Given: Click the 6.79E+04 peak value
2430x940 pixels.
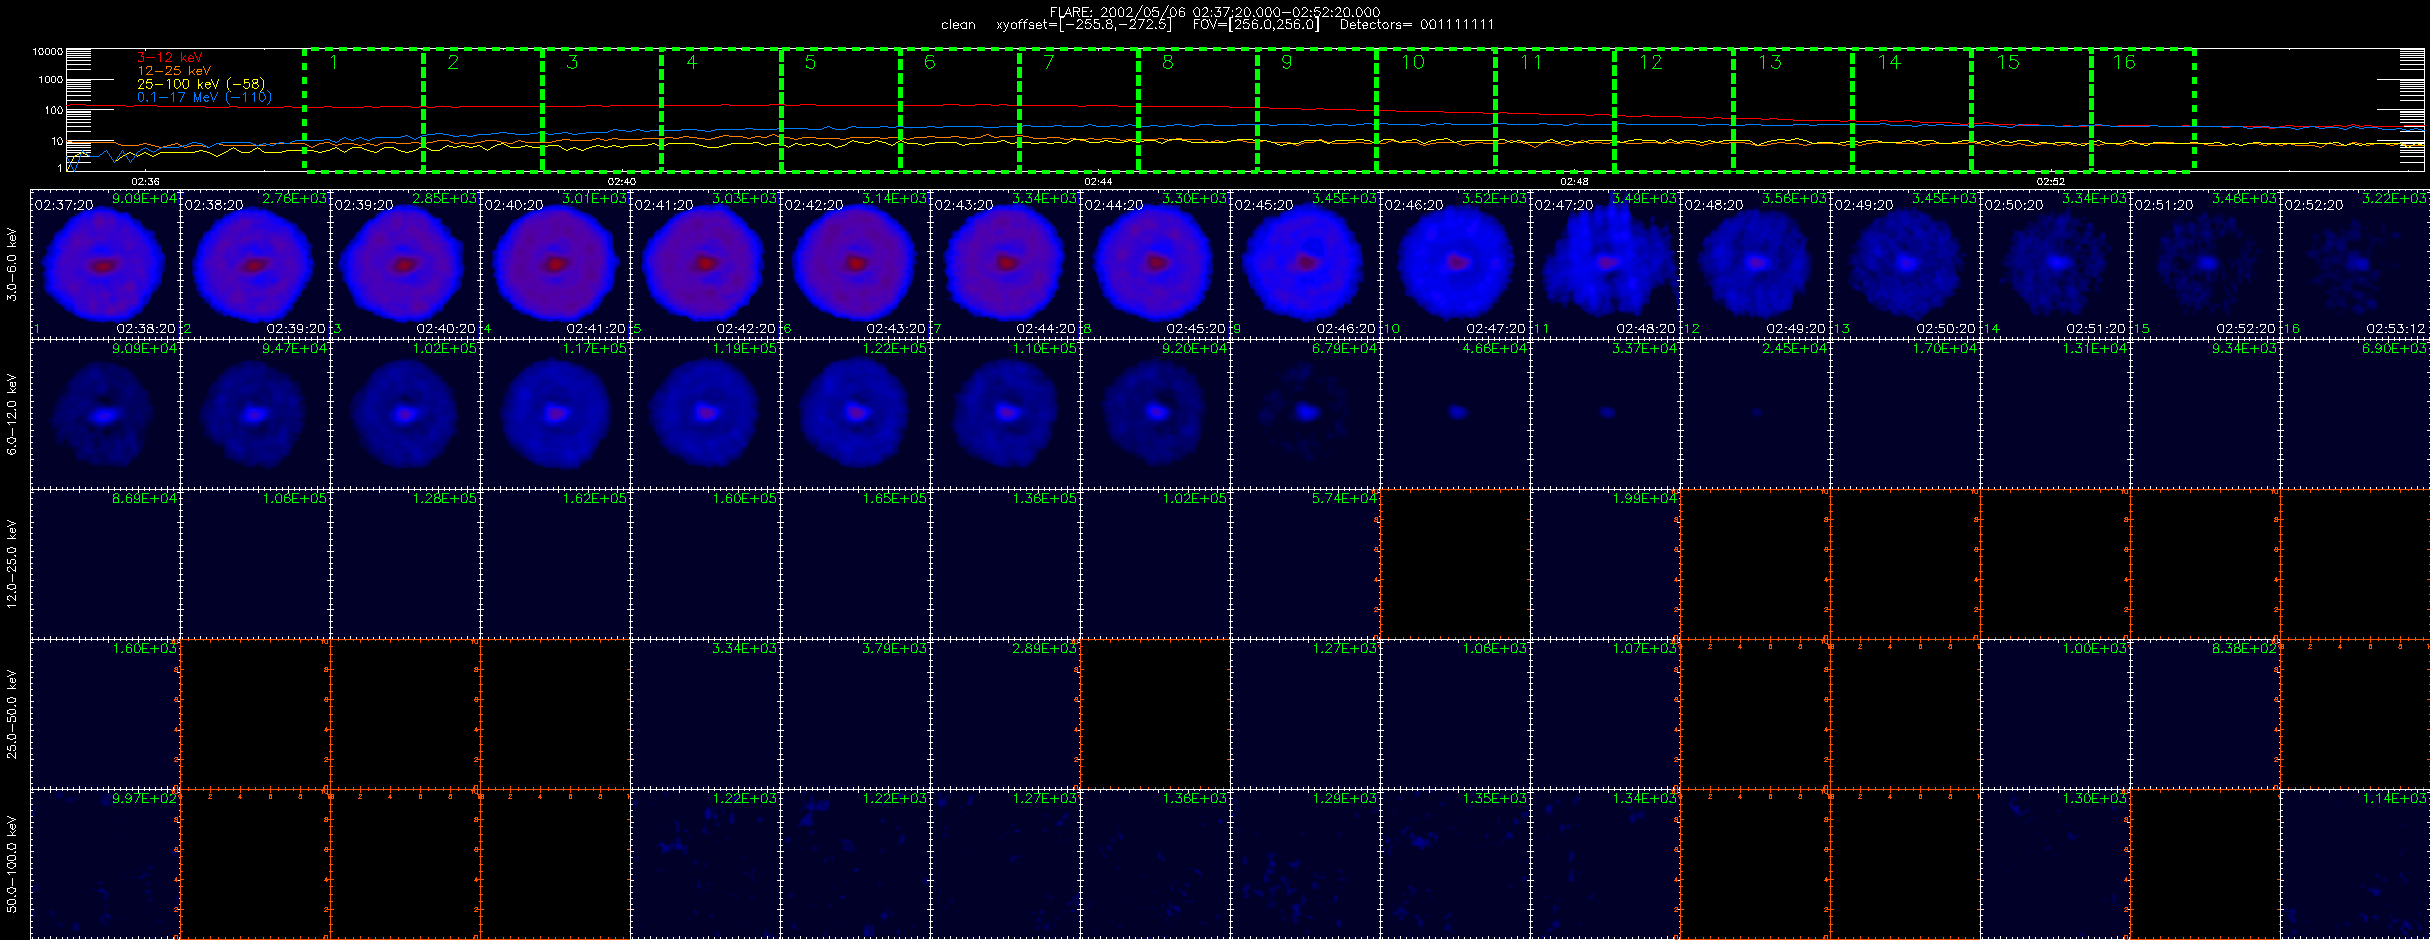Looking at the screenshot, I should coord(1344,348).
